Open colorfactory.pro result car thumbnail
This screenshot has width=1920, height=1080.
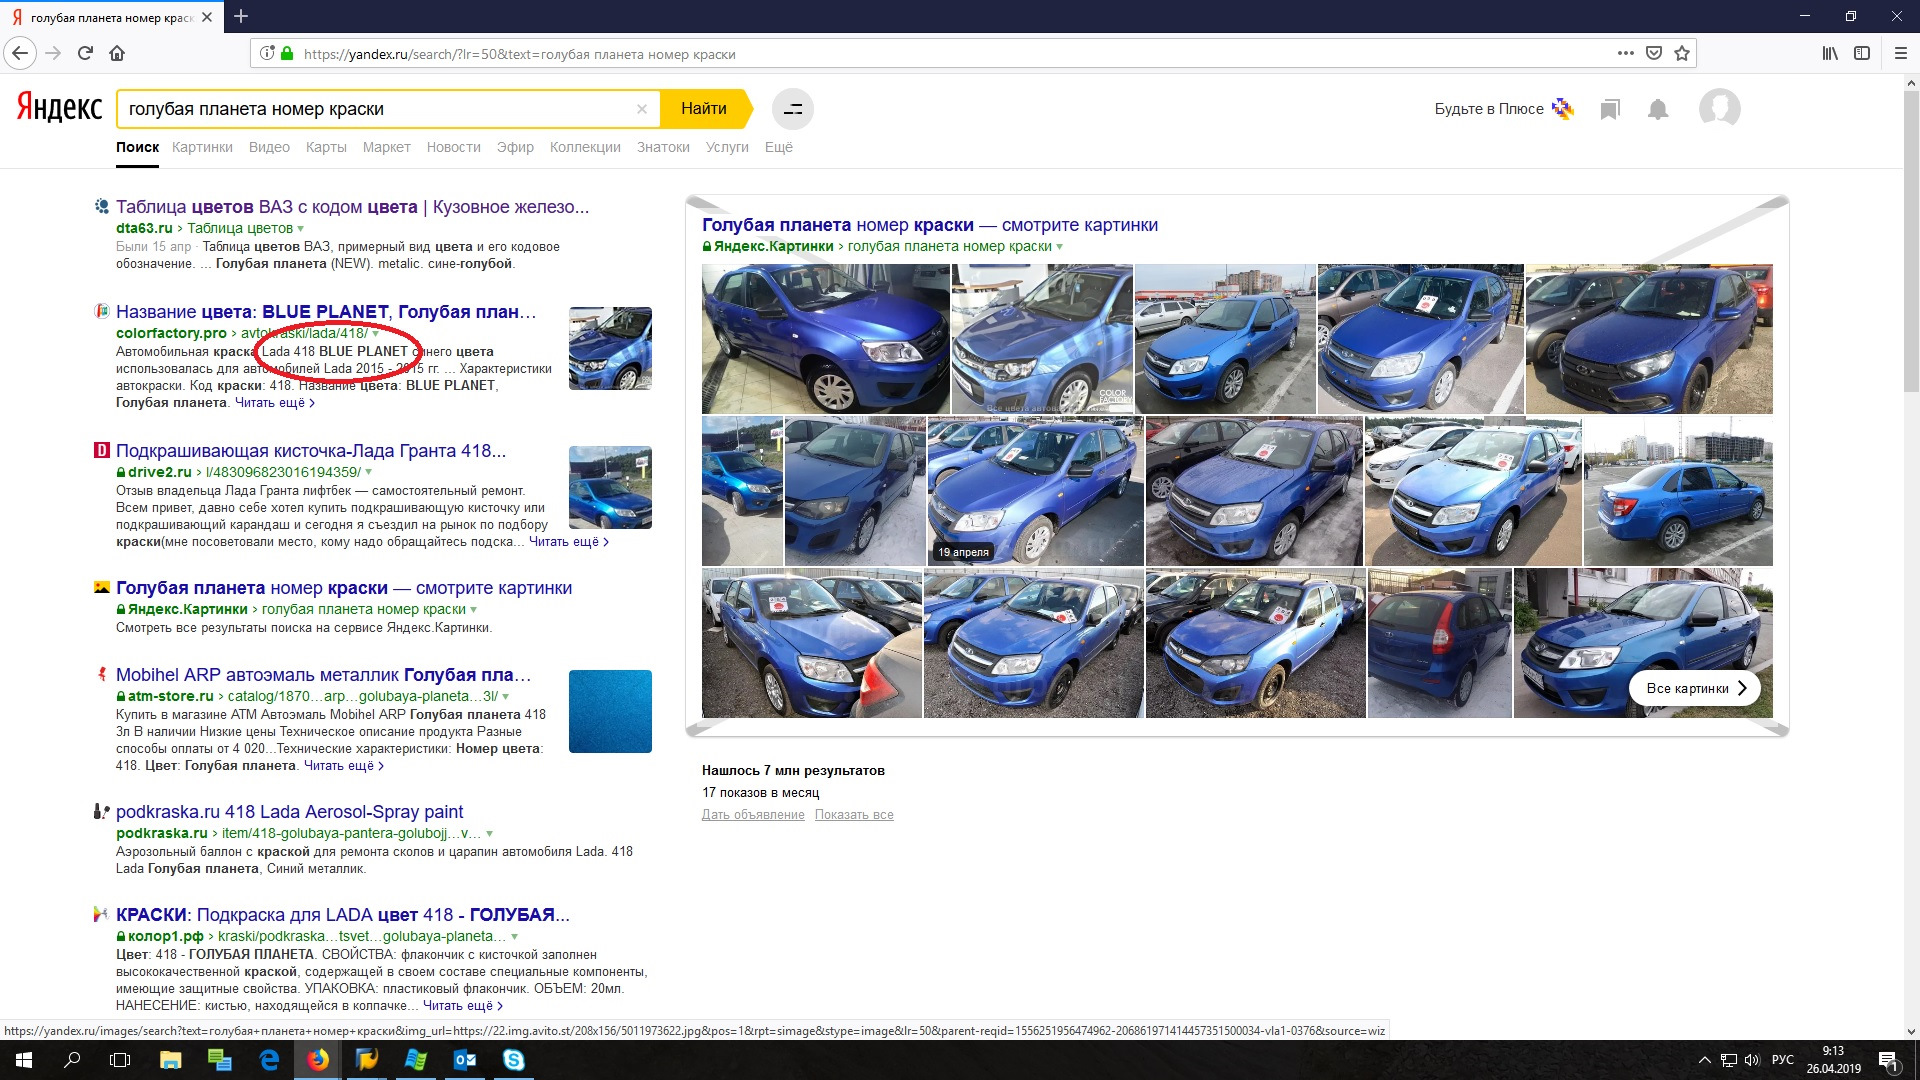coord(610,348)
